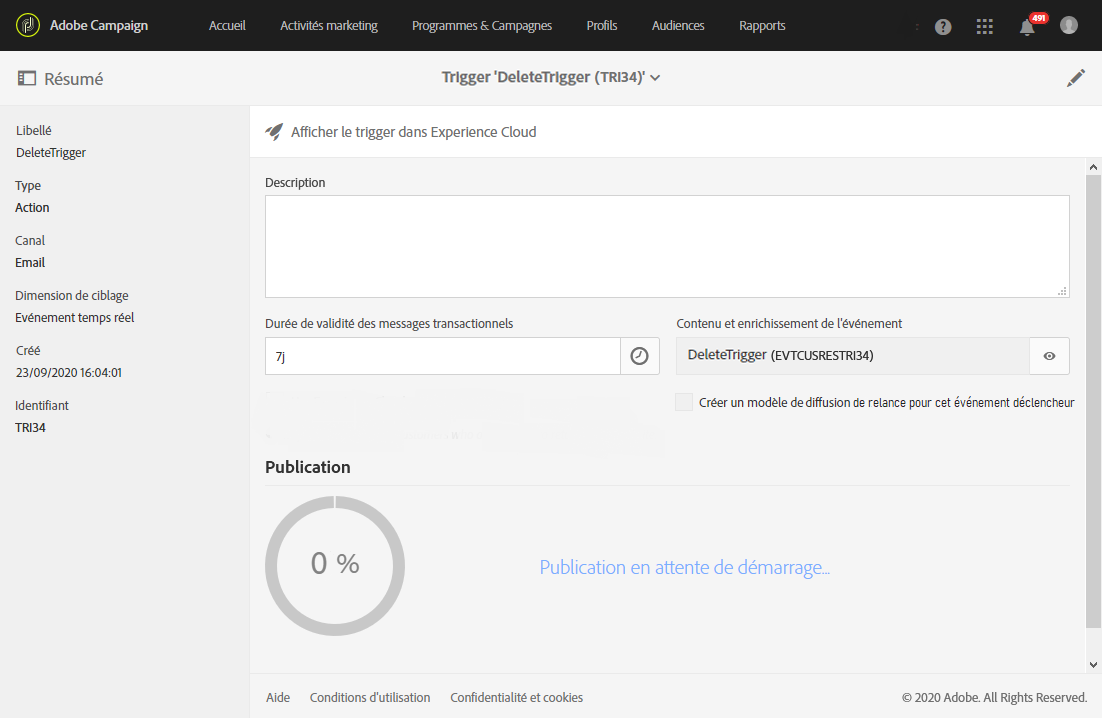This screenshot has width=1102, height=718.
Task: Check create reminder delivery template option
Action: coord(684,402)
